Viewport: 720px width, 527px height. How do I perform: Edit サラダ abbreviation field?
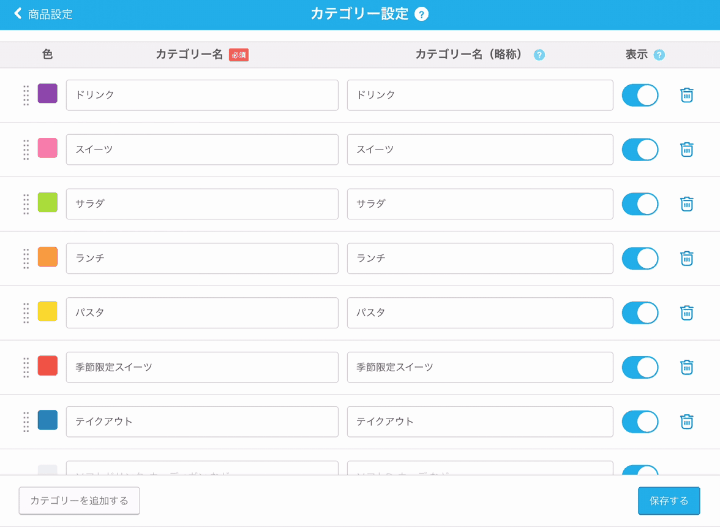coord(480,204)
